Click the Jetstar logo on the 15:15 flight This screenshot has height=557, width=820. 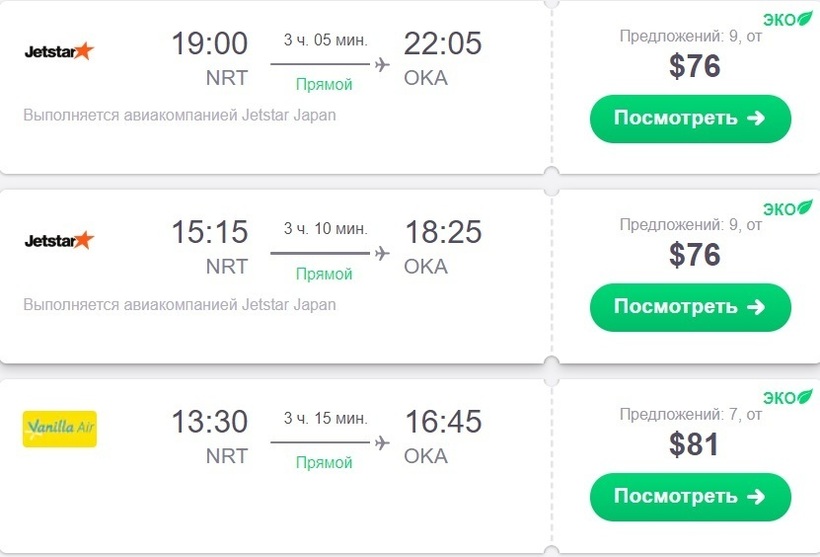pyautogui.click(x=59, y=240)
